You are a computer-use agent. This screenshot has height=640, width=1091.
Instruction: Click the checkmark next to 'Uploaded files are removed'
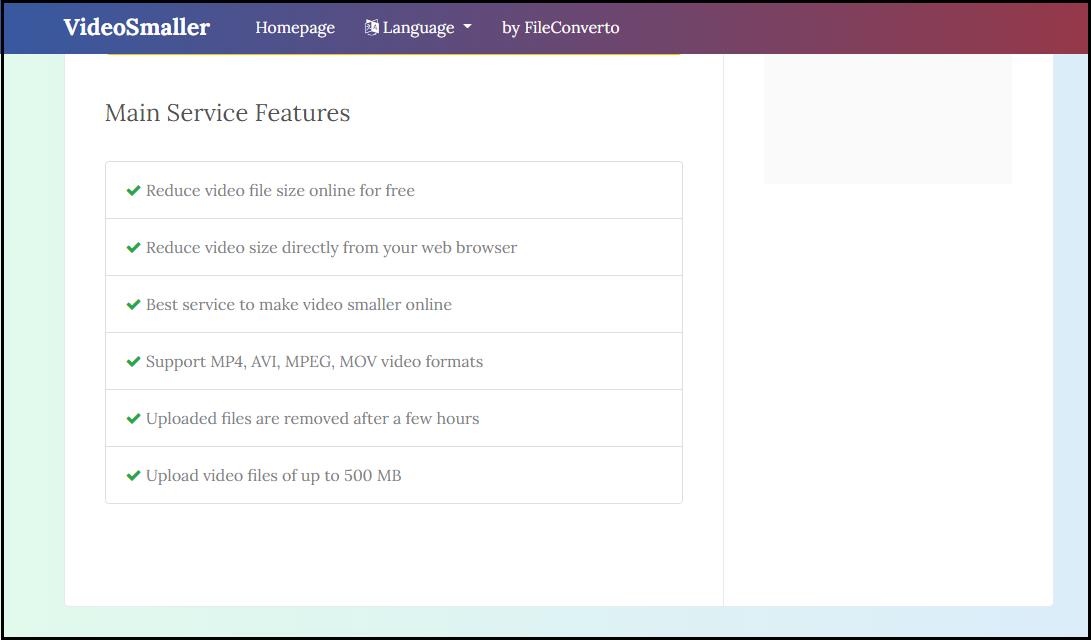click(x=133, y=419)
